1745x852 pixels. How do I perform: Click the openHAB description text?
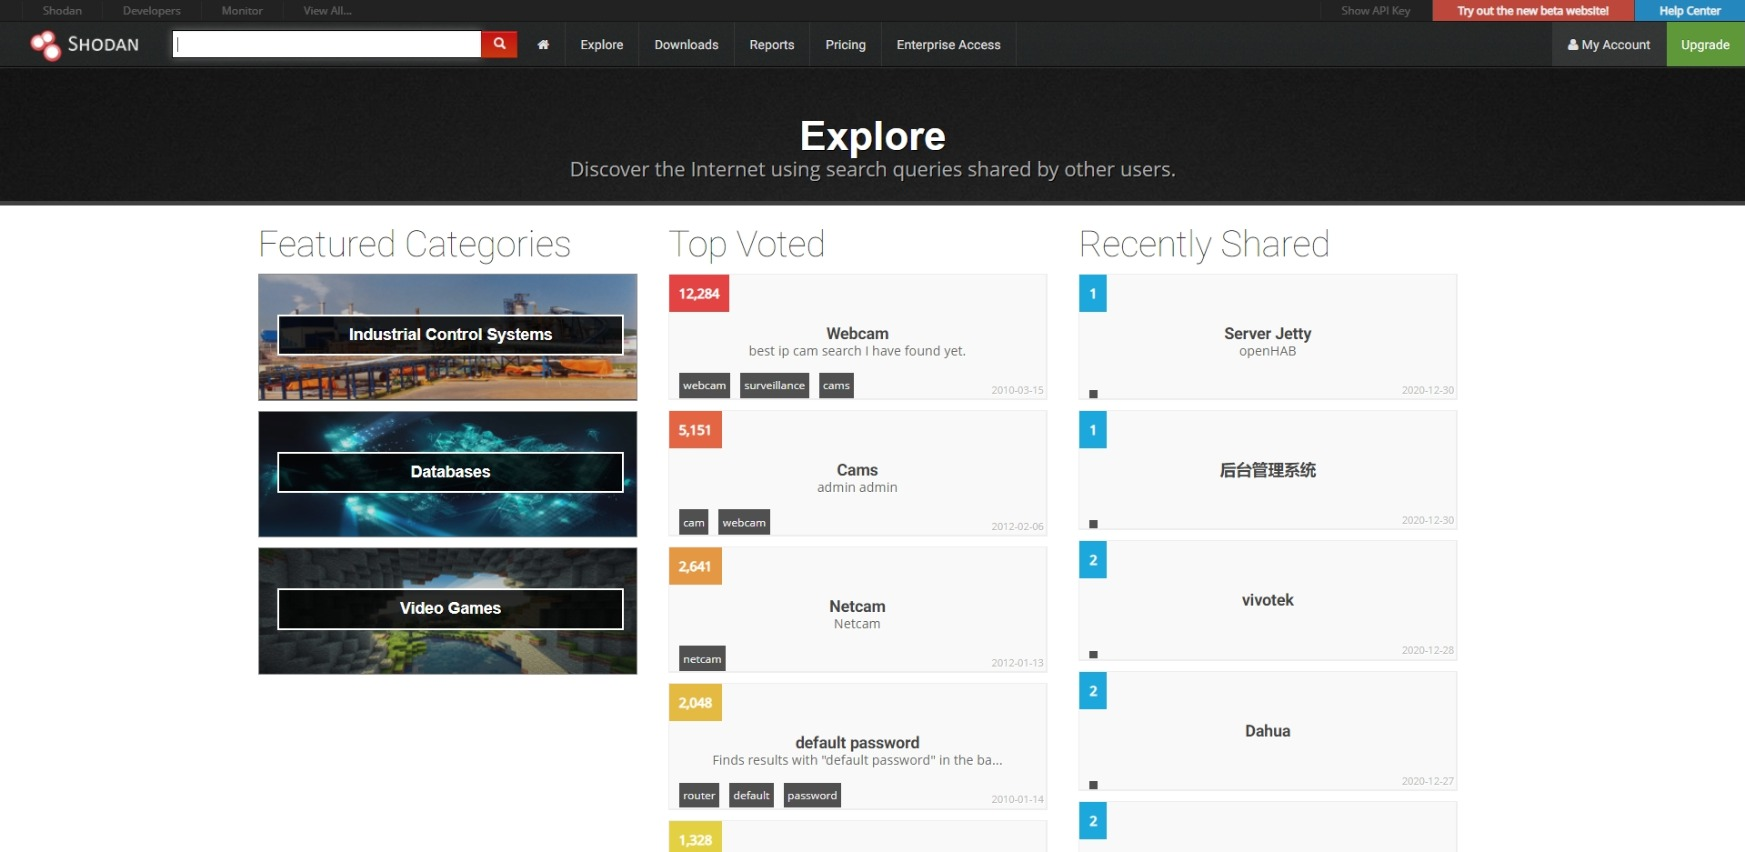[x=1267, y=352]
